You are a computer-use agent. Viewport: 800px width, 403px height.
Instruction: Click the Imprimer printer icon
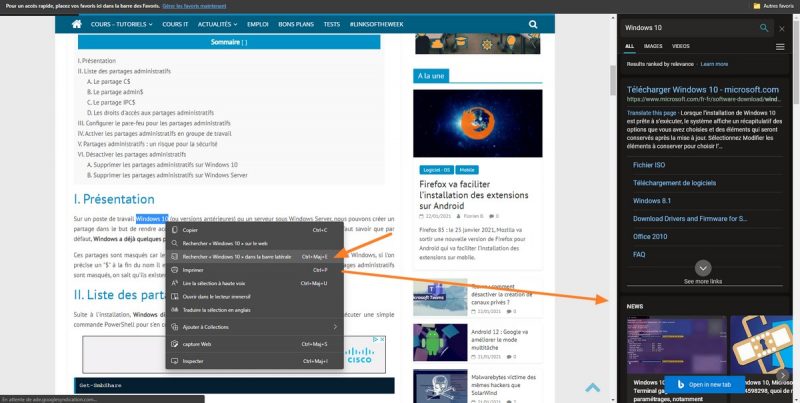coord(174,270)
